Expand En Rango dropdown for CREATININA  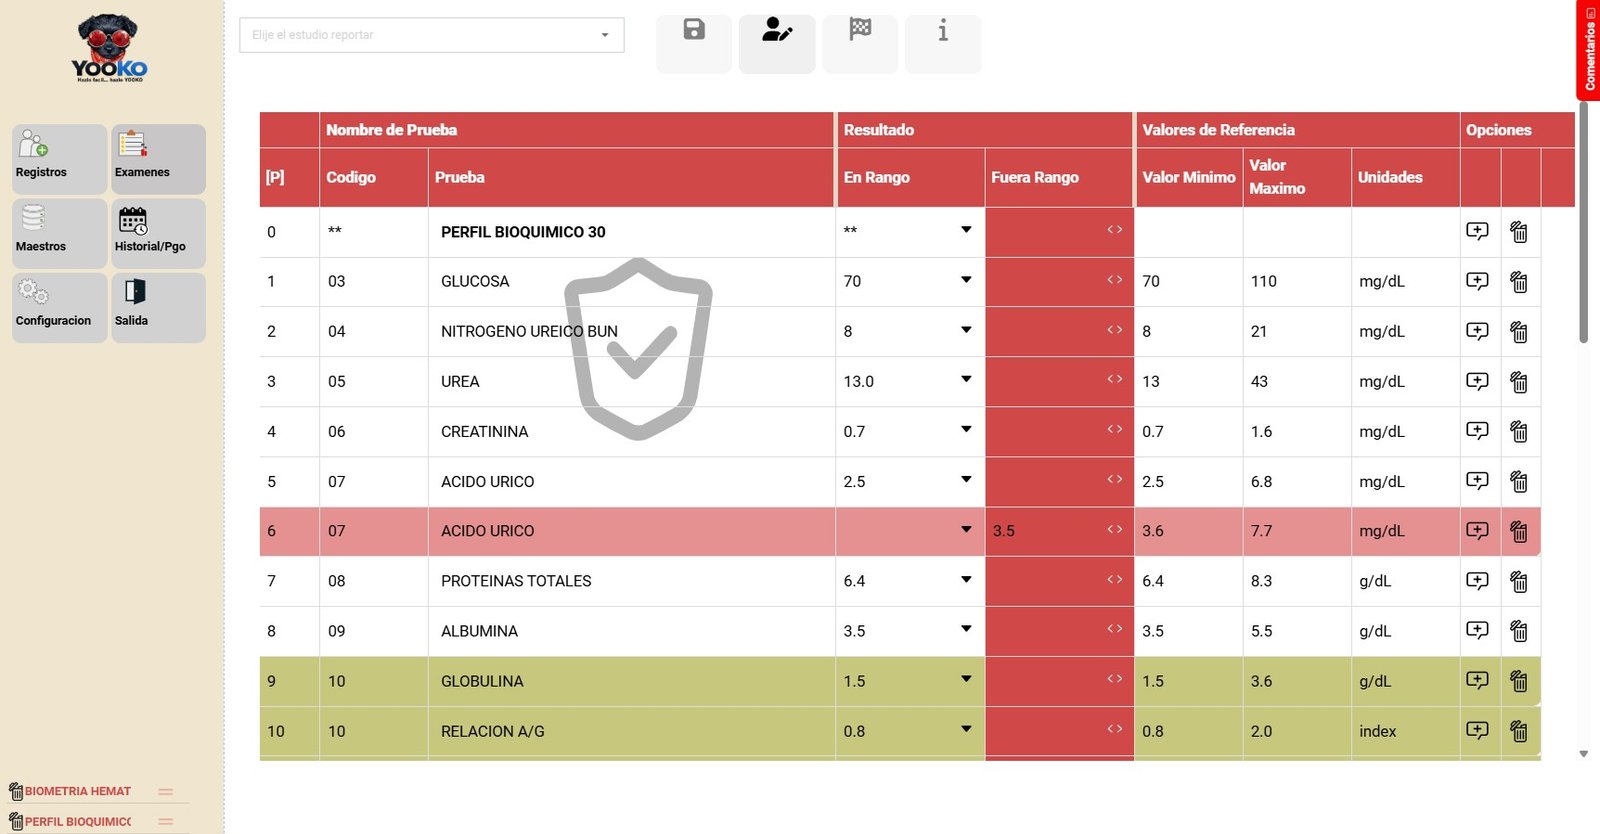point(966,430)
